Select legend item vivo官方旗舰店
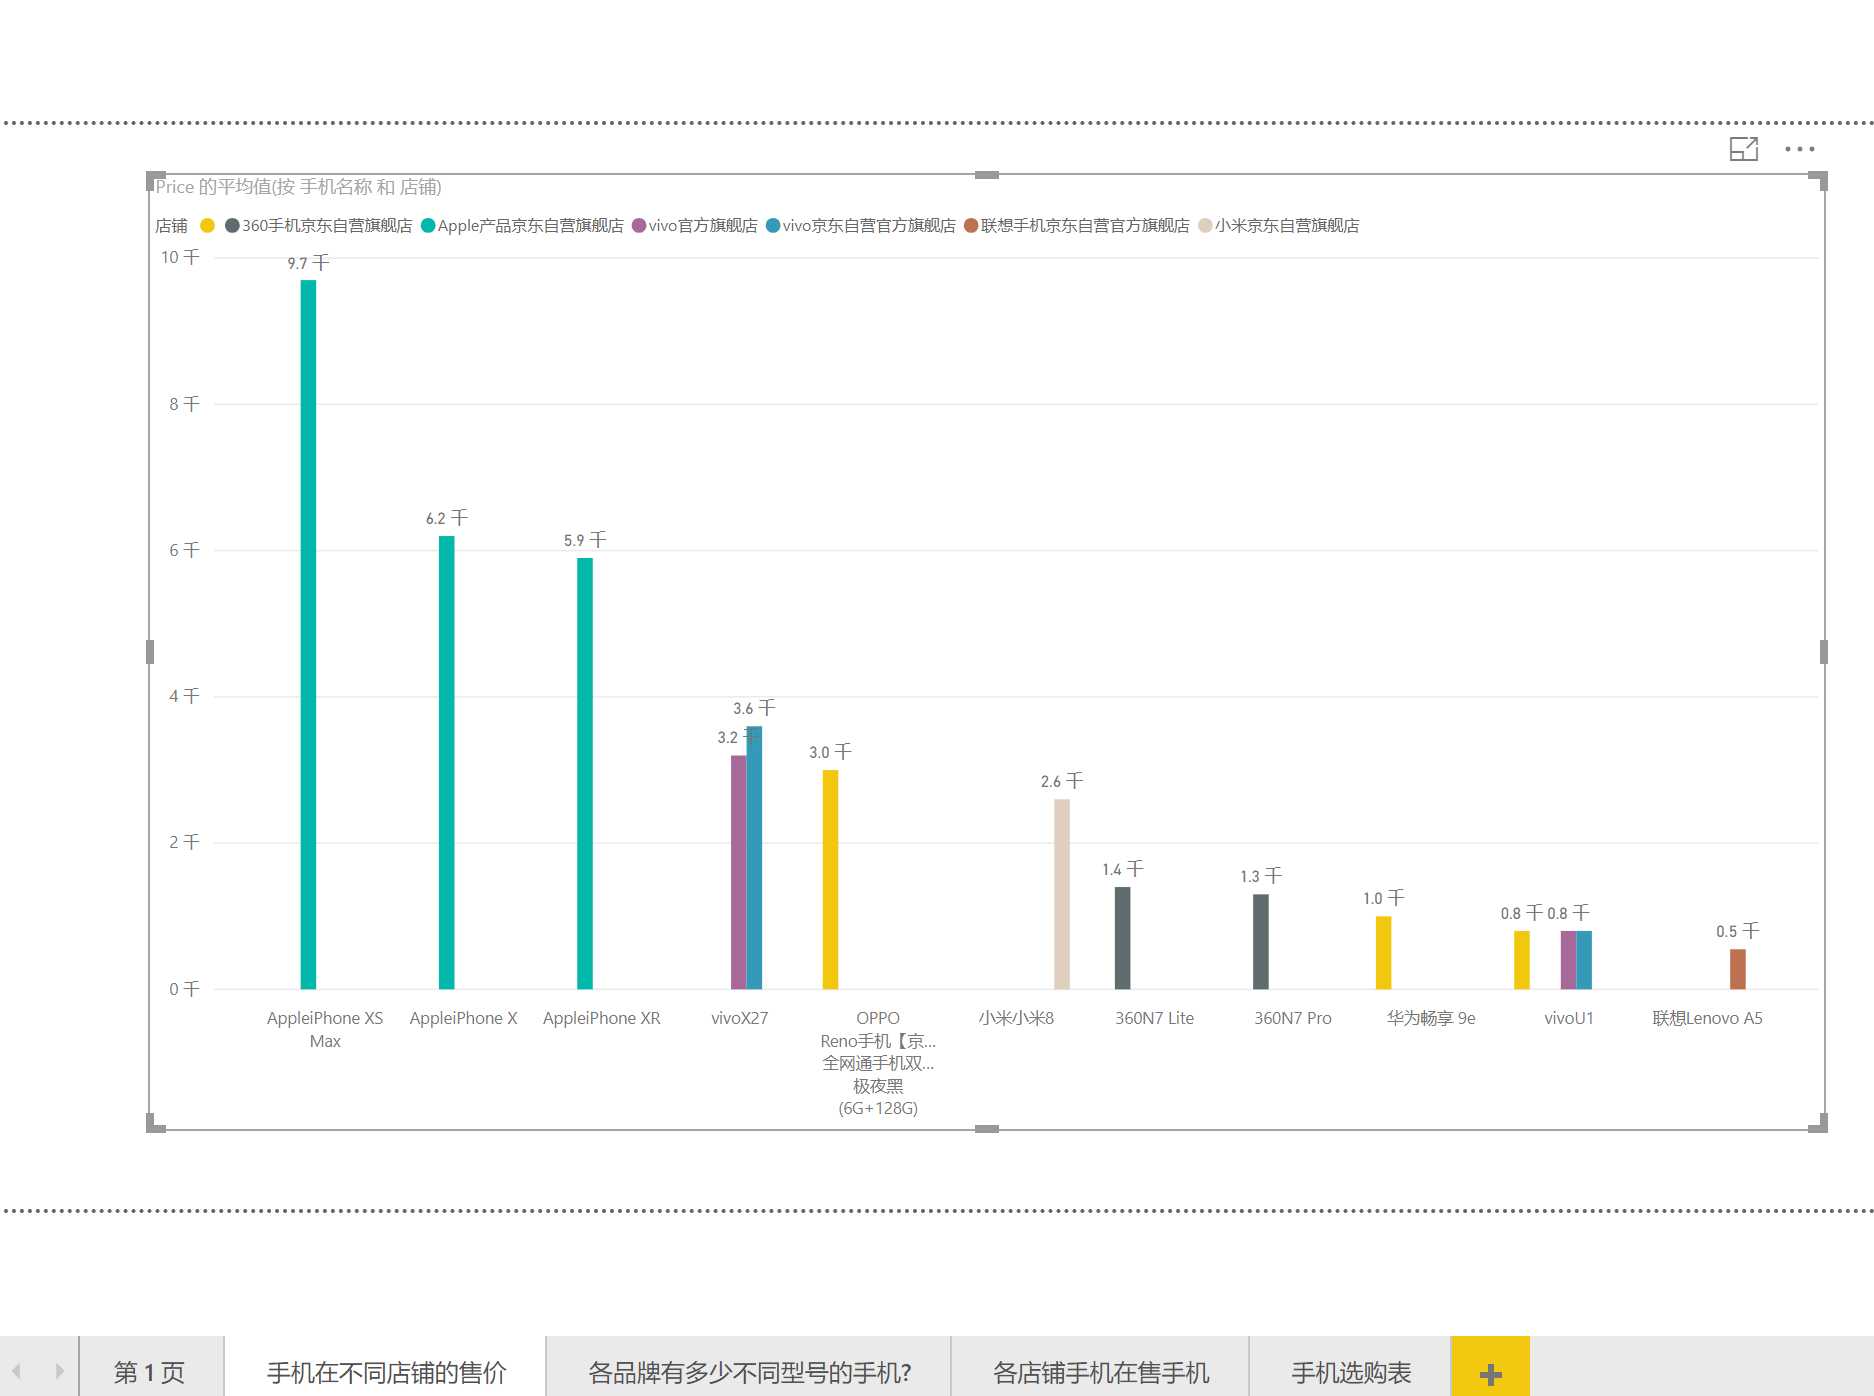Screen dimensions: 1874x1396 pyautogui.click(x=695, y=225)
